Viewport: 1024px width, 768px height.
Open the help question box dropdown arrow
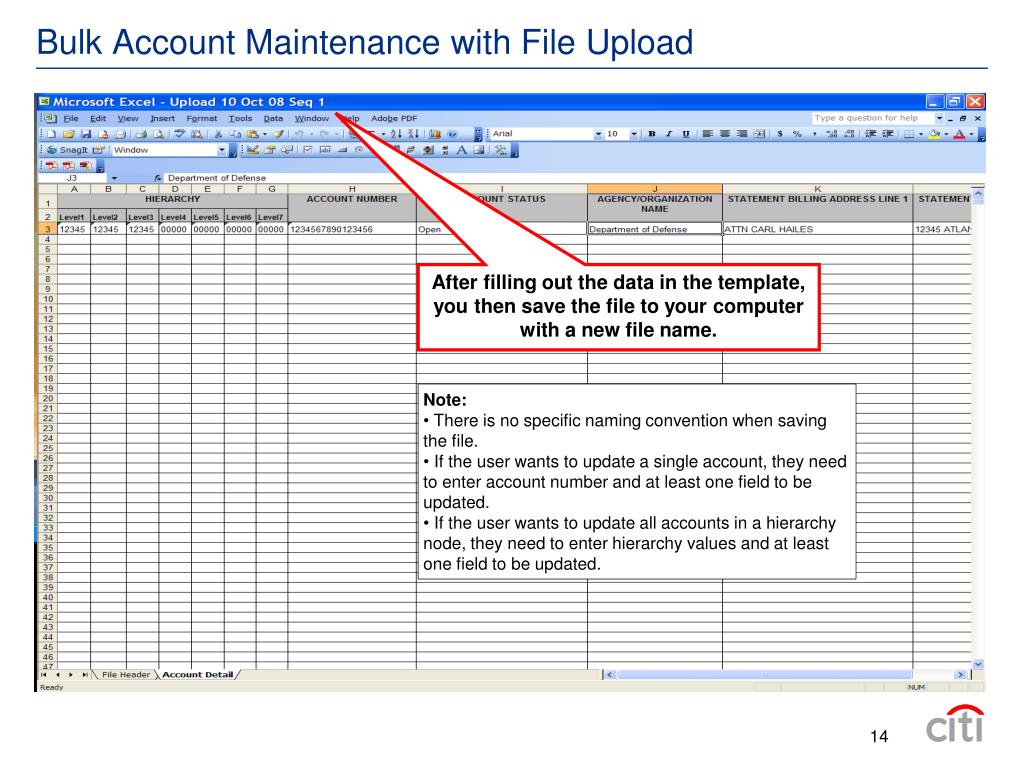coord(939,118)
